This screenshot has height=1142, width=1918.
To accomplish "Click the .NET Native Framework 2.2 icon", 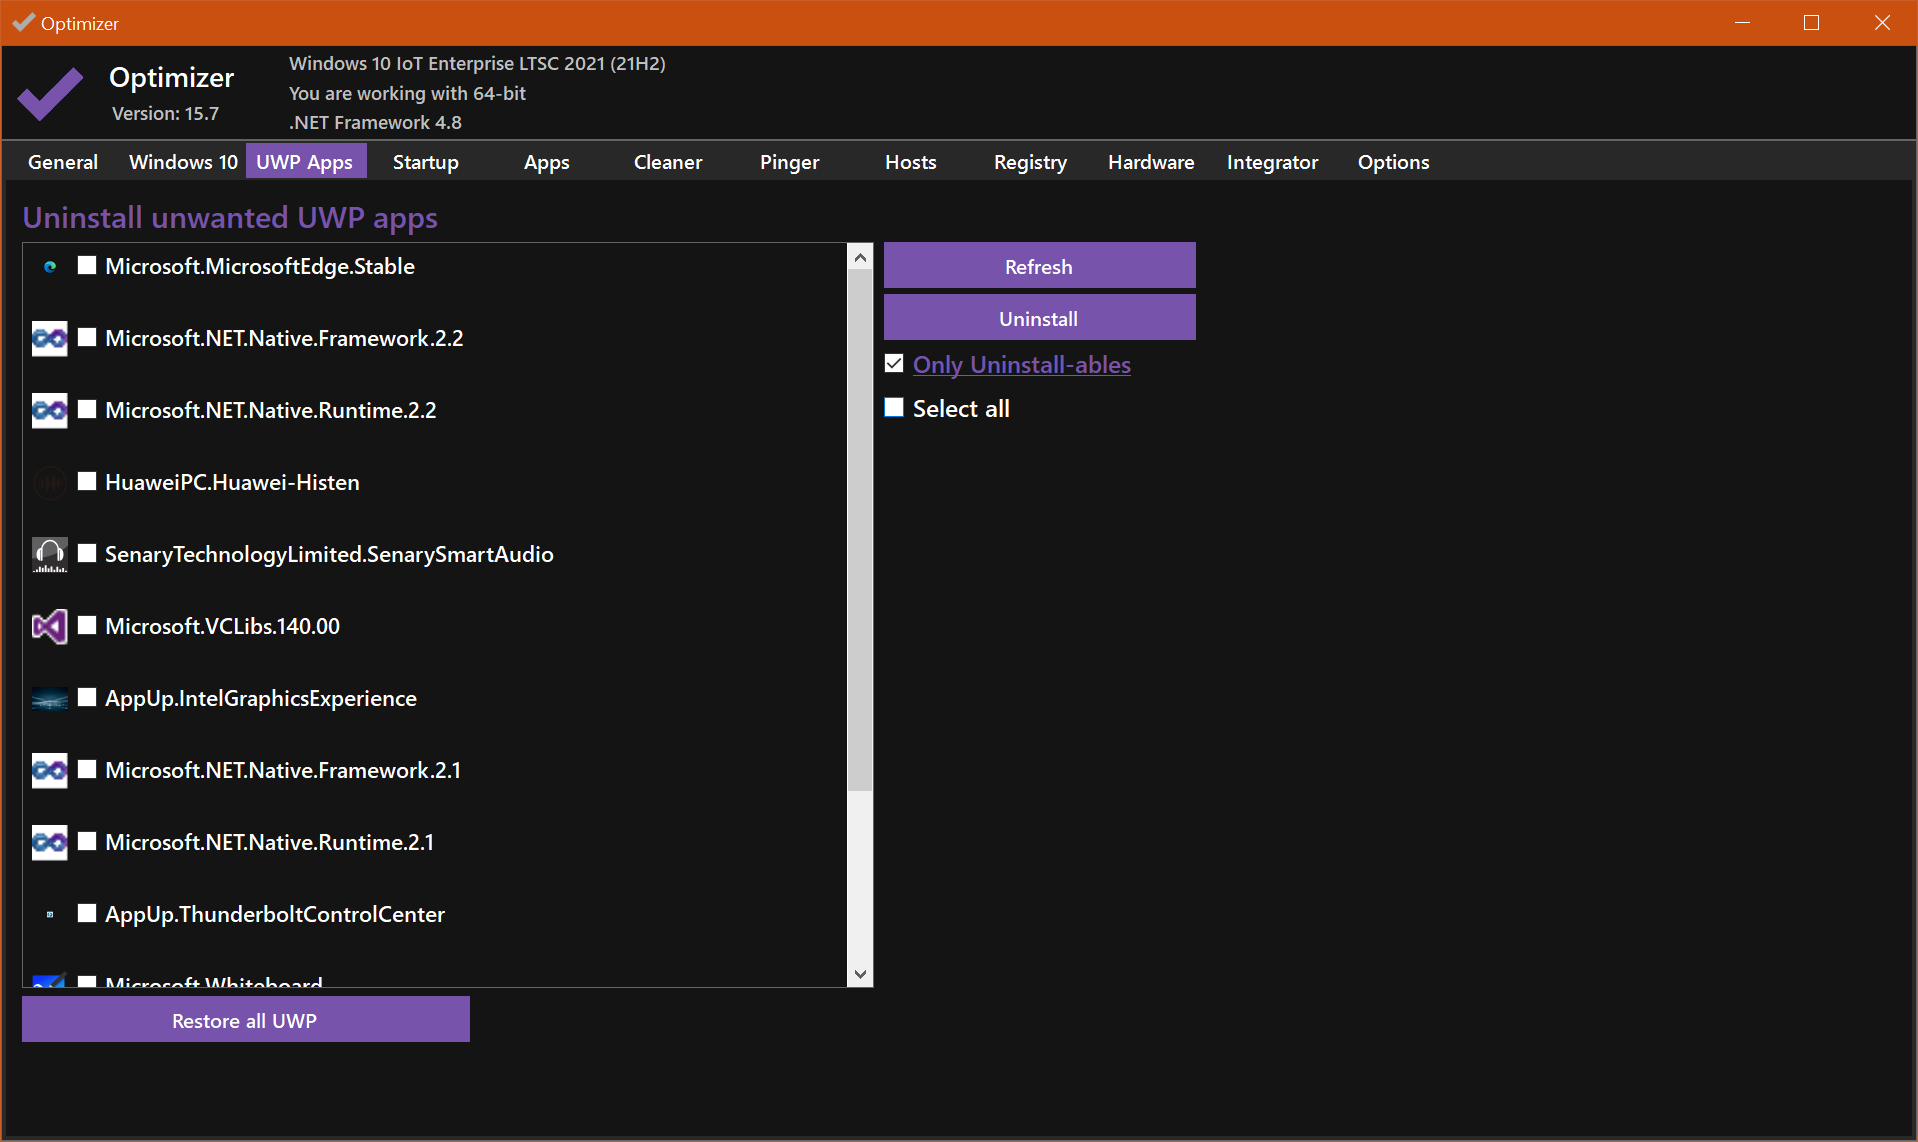I will tap(50, 339).
